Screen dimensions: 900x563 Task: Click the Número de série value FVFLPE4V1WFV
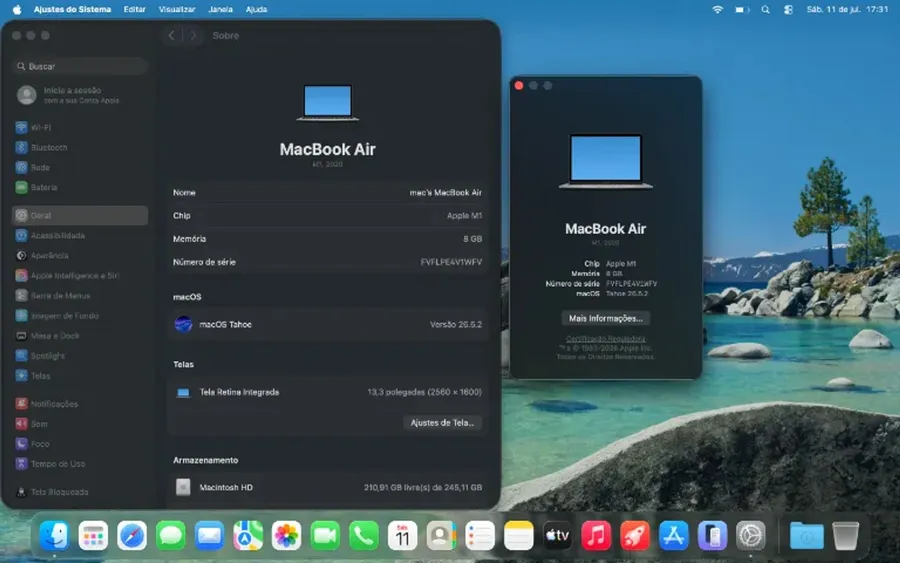click(x=451, y=262)
